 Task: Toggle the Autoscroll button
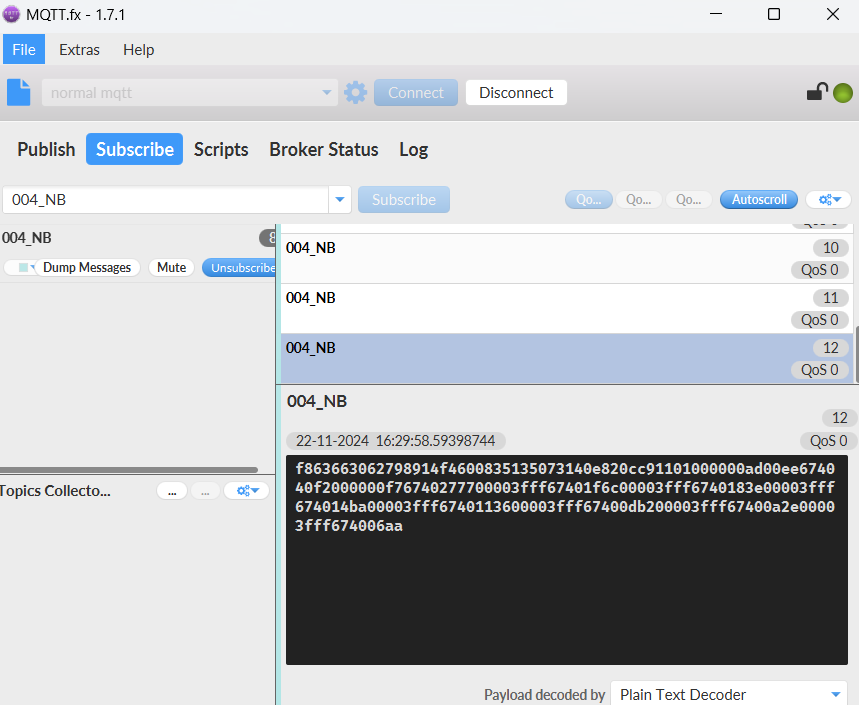(x=759, y=200)
